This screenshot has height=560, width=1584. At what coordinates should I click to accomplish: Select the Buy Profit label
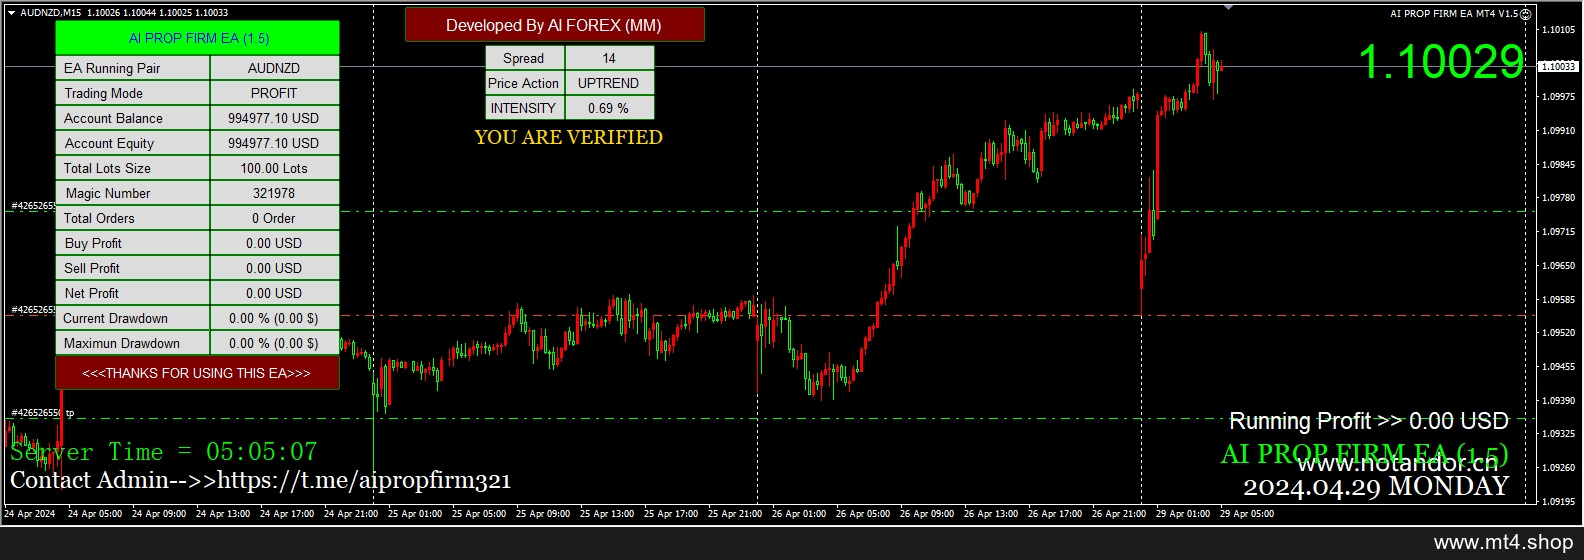pos(133,243)
